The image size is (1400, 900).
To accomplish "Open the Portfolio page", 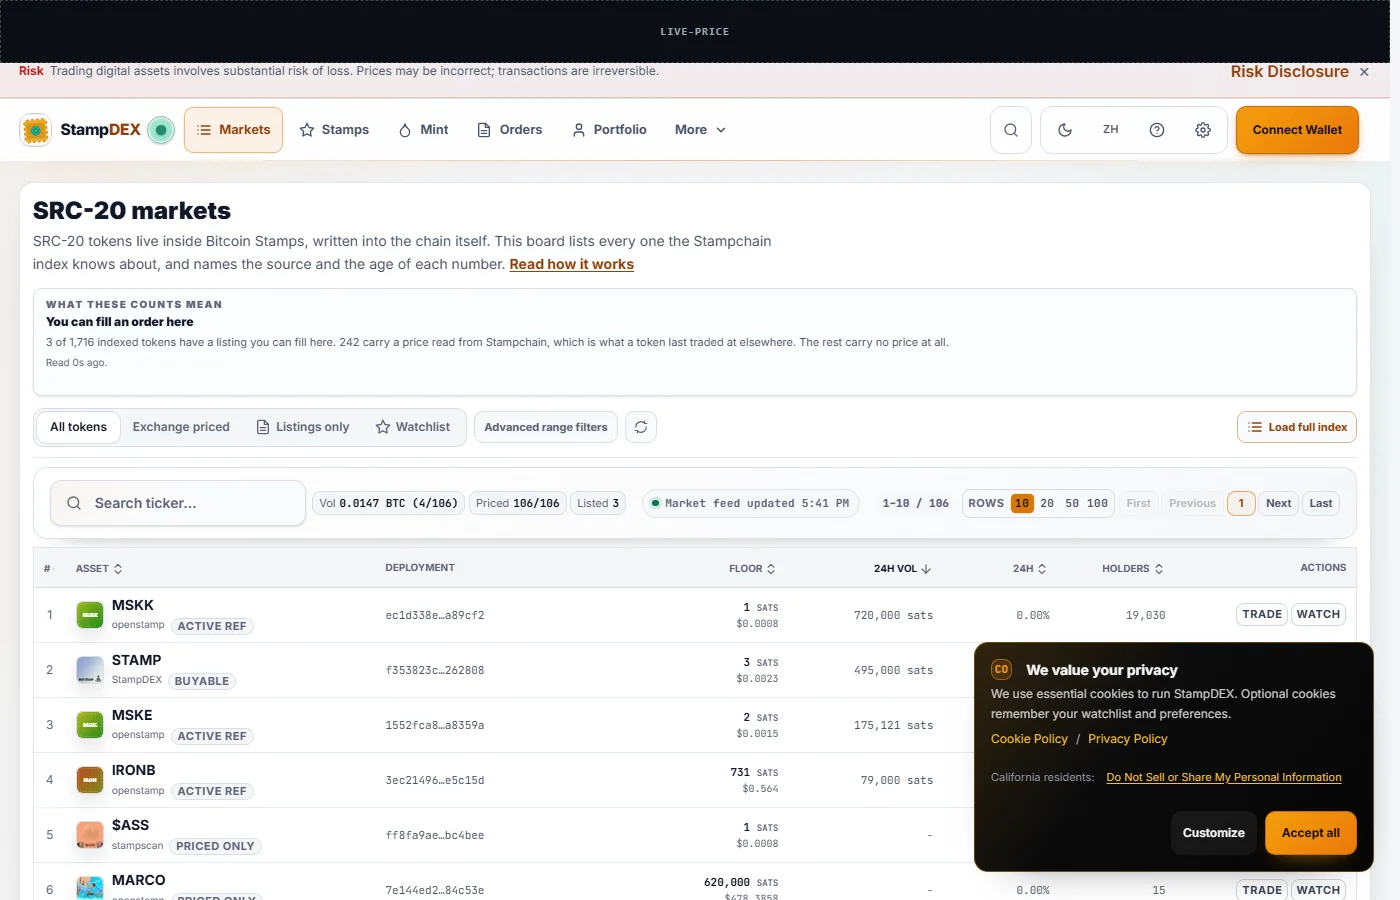I will coord(609,130).
